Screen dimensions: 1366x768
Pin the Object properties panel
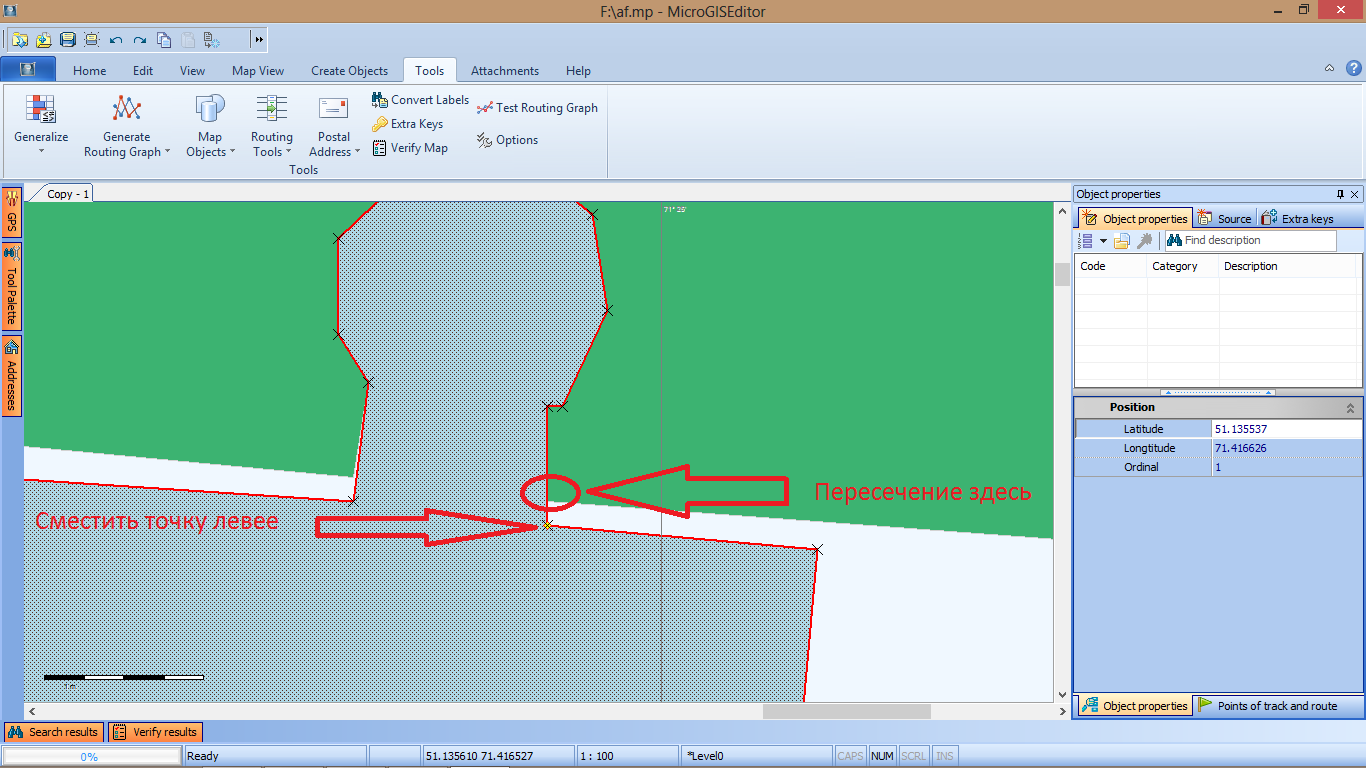tap(1340, 194)
